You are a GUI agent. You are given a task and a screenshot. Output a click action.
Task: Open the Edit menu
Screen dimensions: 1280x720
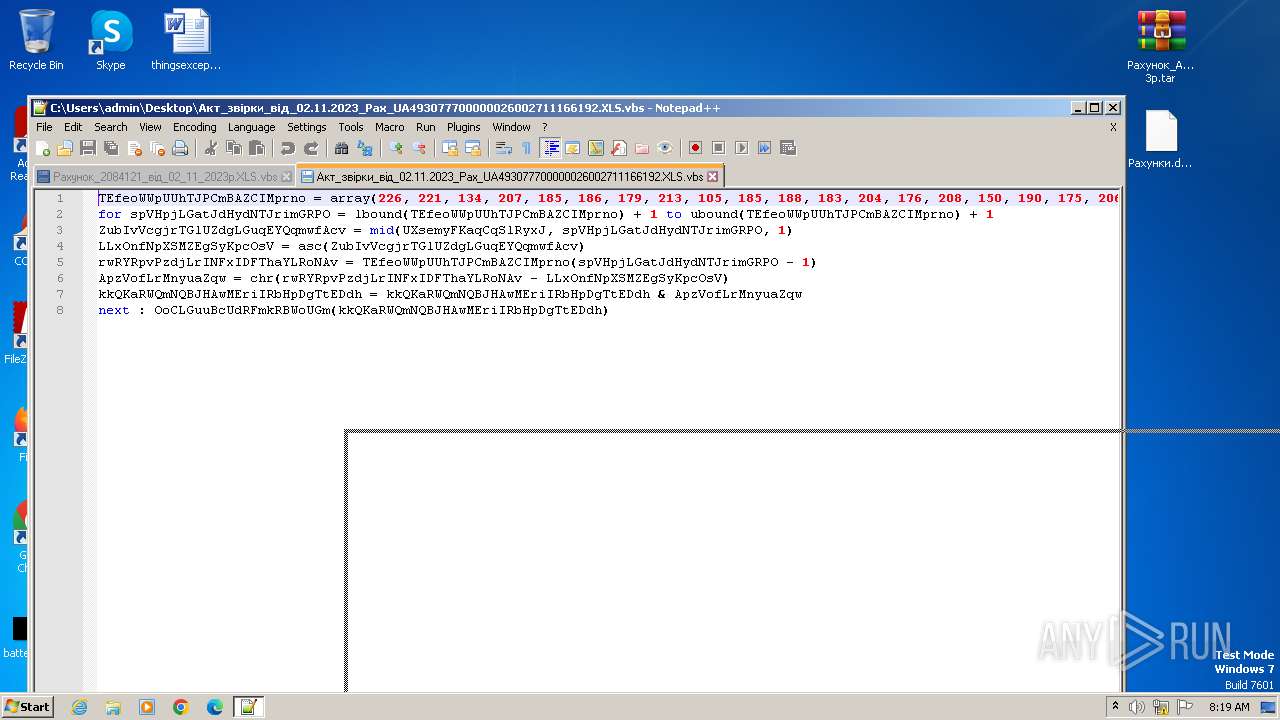(x=73, y=127)
